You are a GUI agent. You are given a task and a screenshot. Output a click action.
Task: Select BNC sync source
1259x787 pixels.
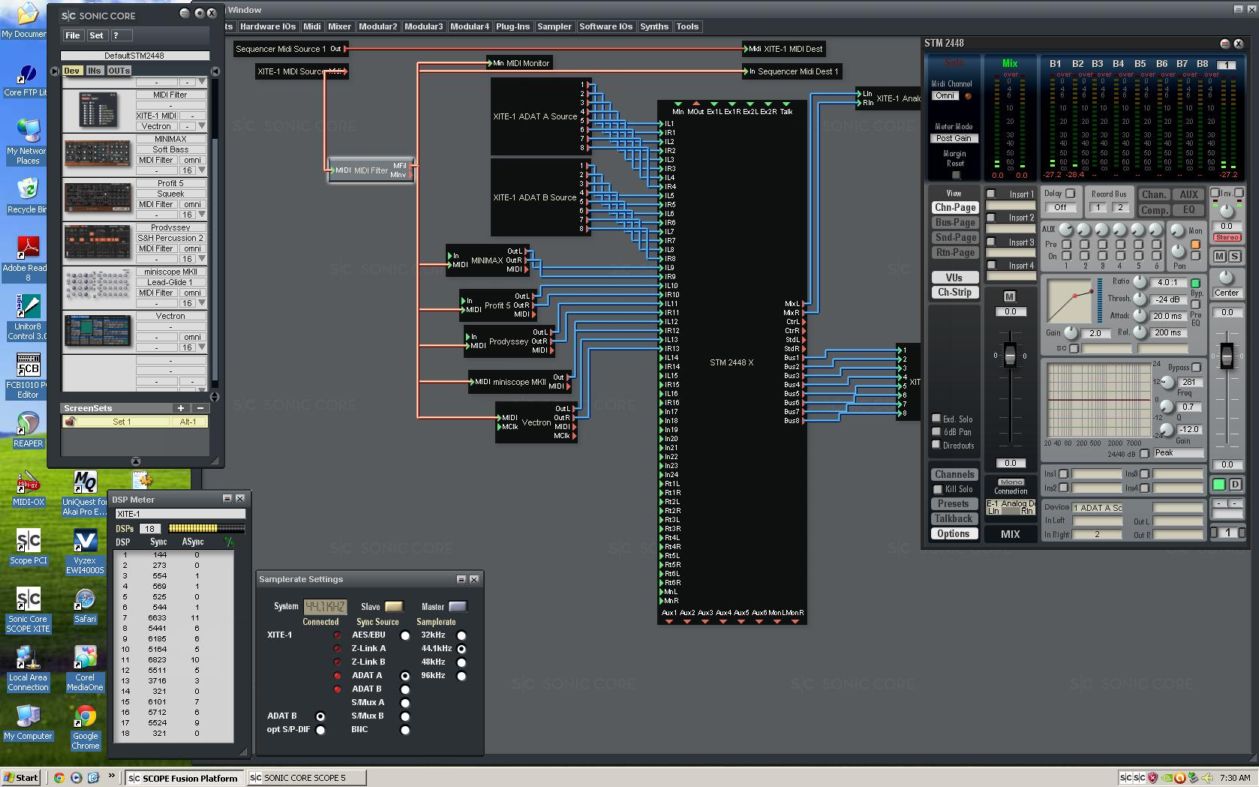(405, 730)
